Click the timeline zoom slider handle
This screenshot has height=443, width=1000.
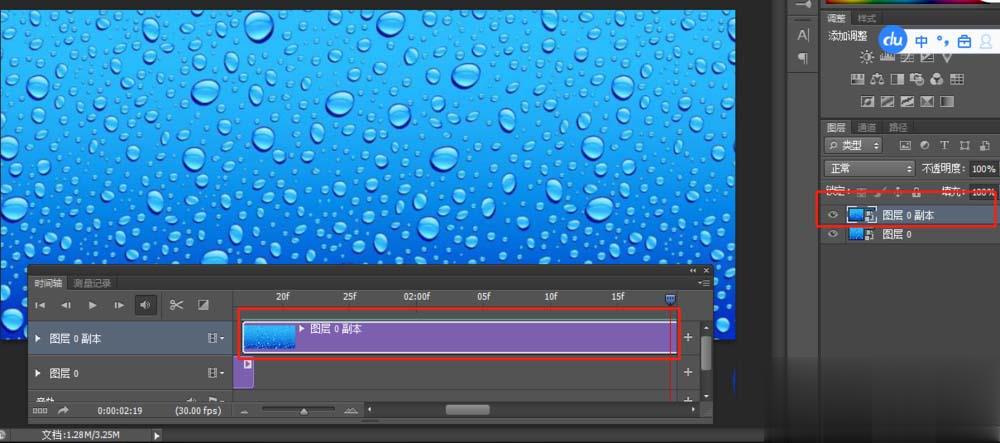tap(304, 411)
